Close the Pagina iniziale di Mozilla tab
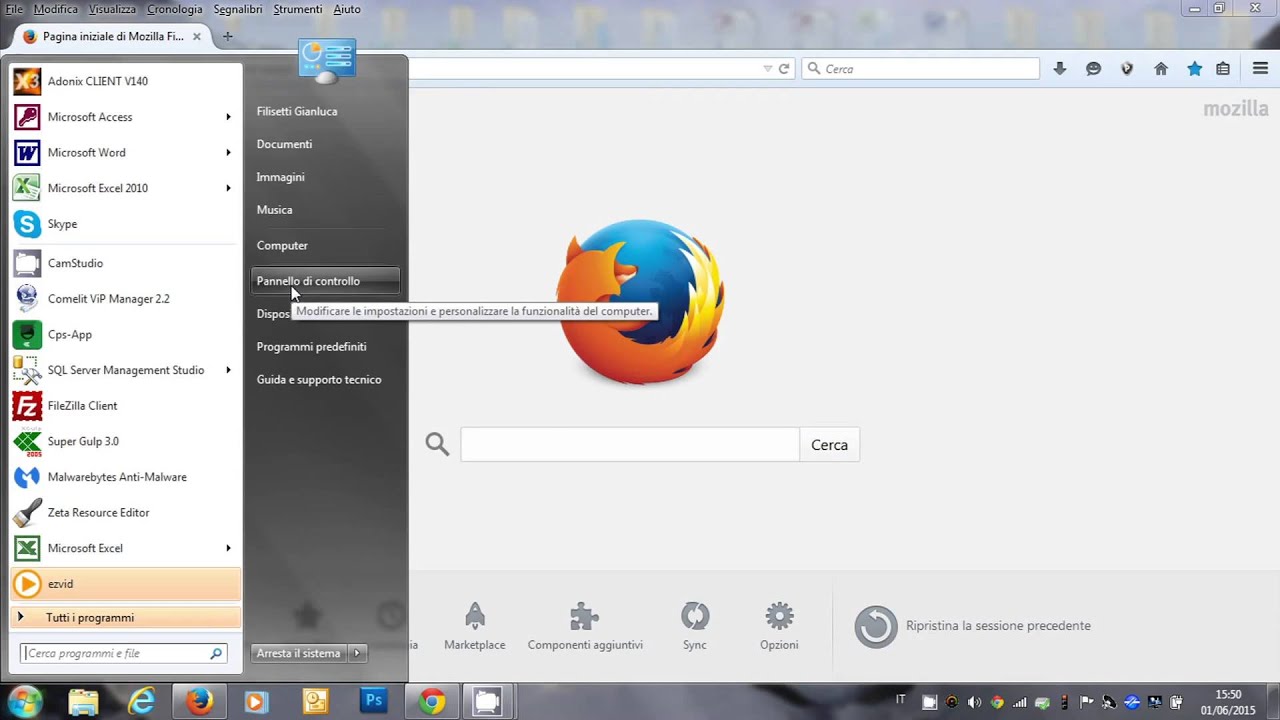Screen dimensions: 1280x720 tap(197, 36)
